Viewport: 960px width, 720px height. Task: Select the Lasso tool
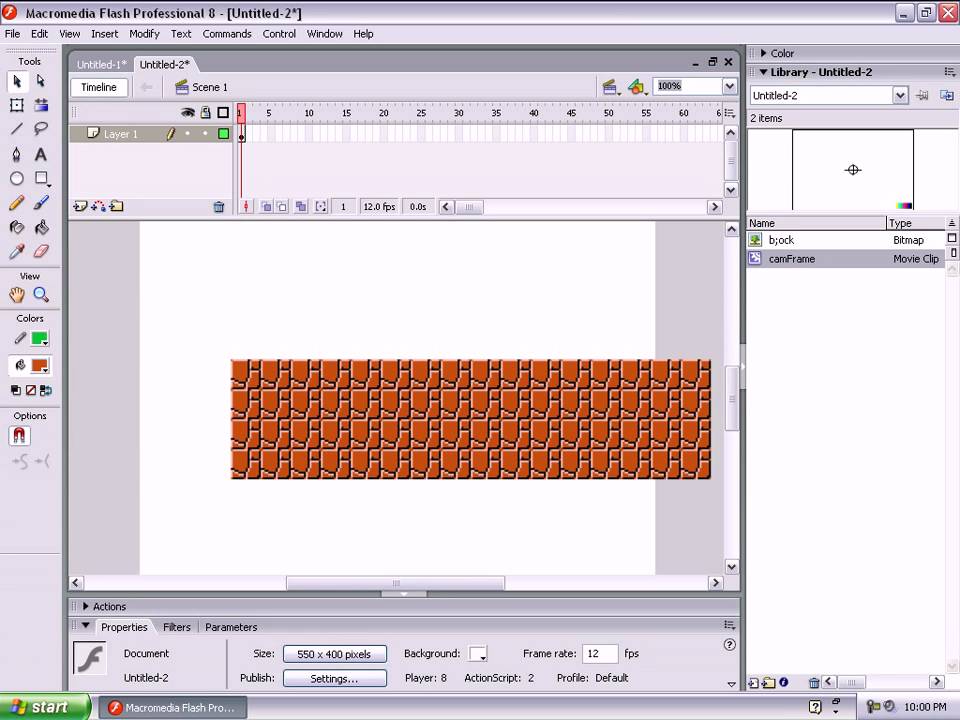click(x=41, y=129)
